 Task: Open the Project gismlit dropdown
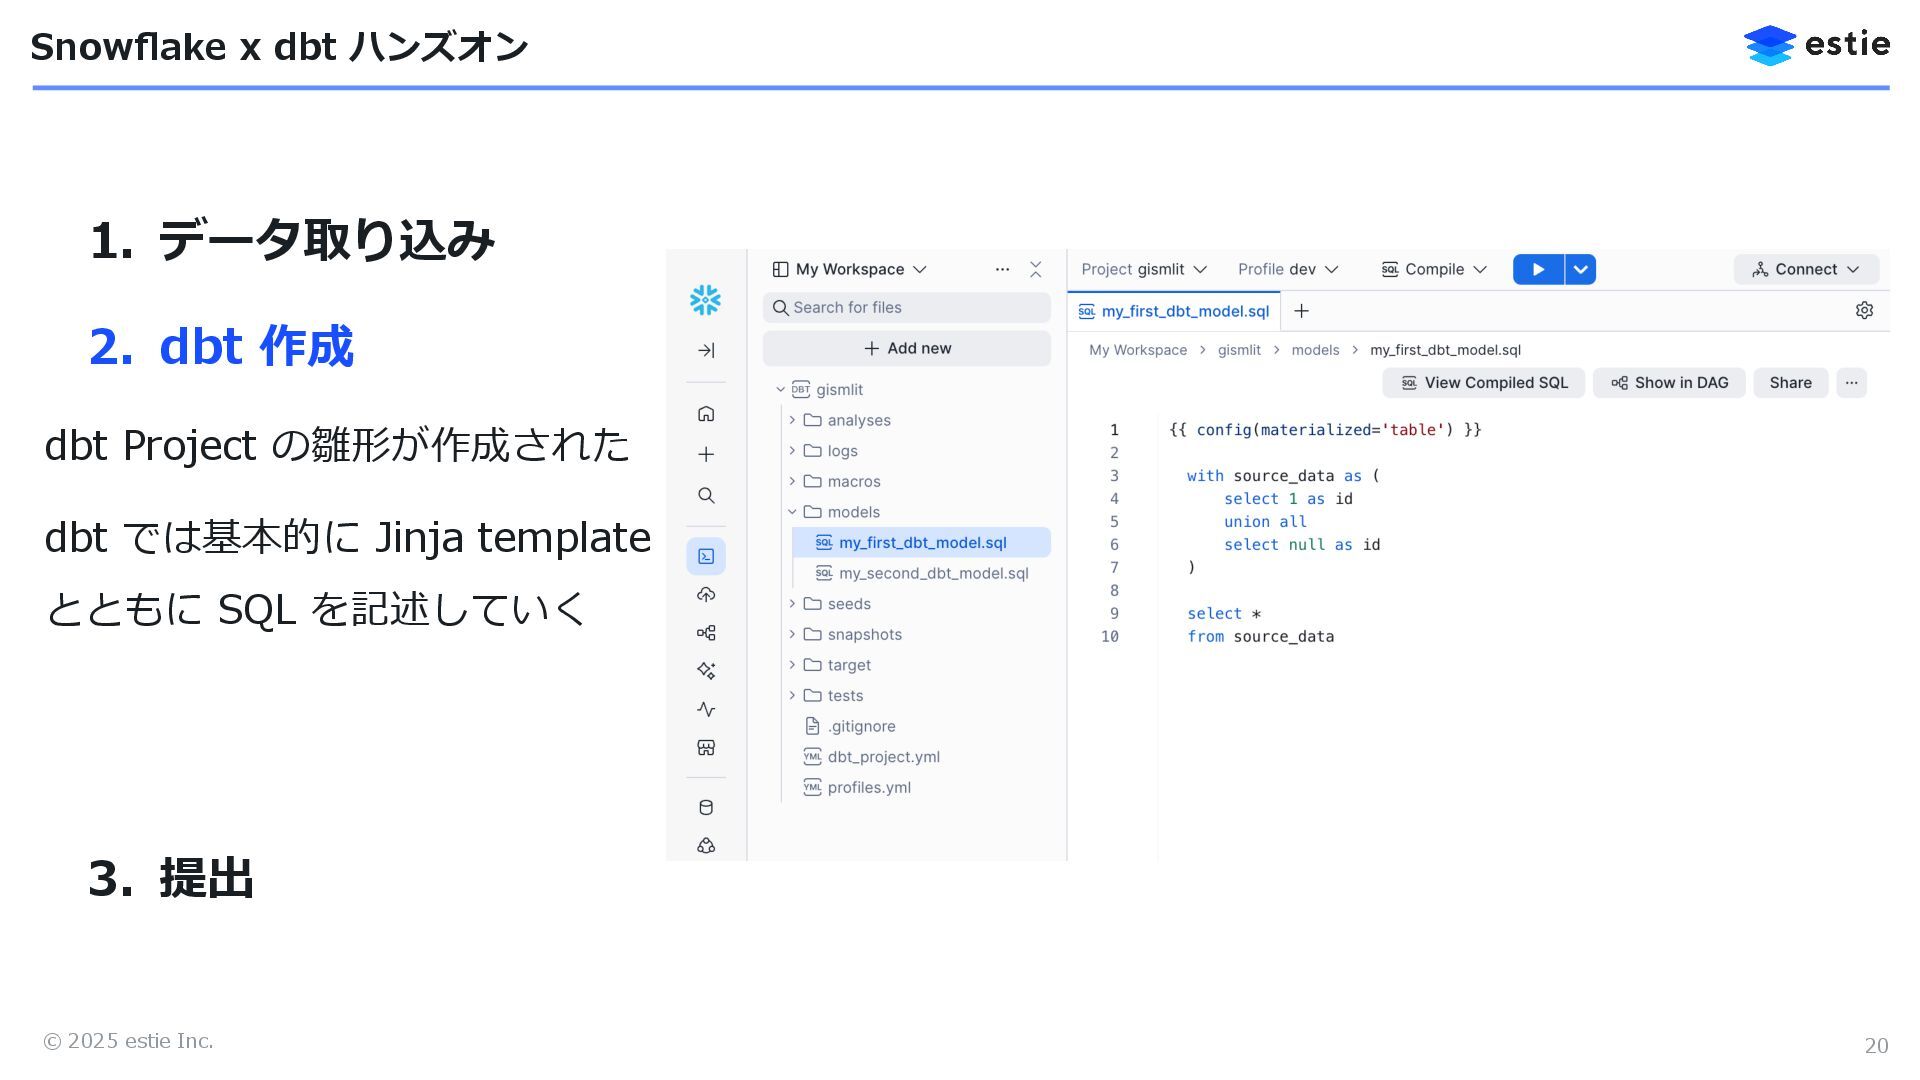[1144, 269]
